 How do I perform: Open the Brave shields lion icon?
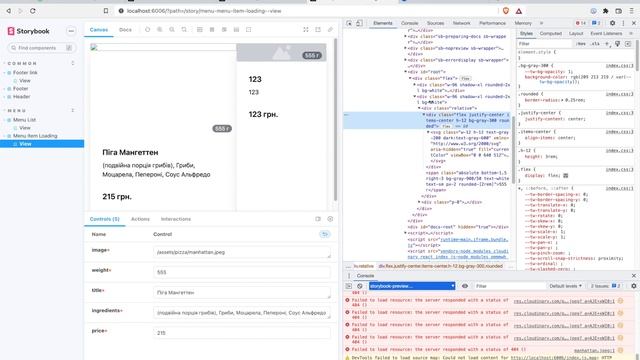(506, 11)
